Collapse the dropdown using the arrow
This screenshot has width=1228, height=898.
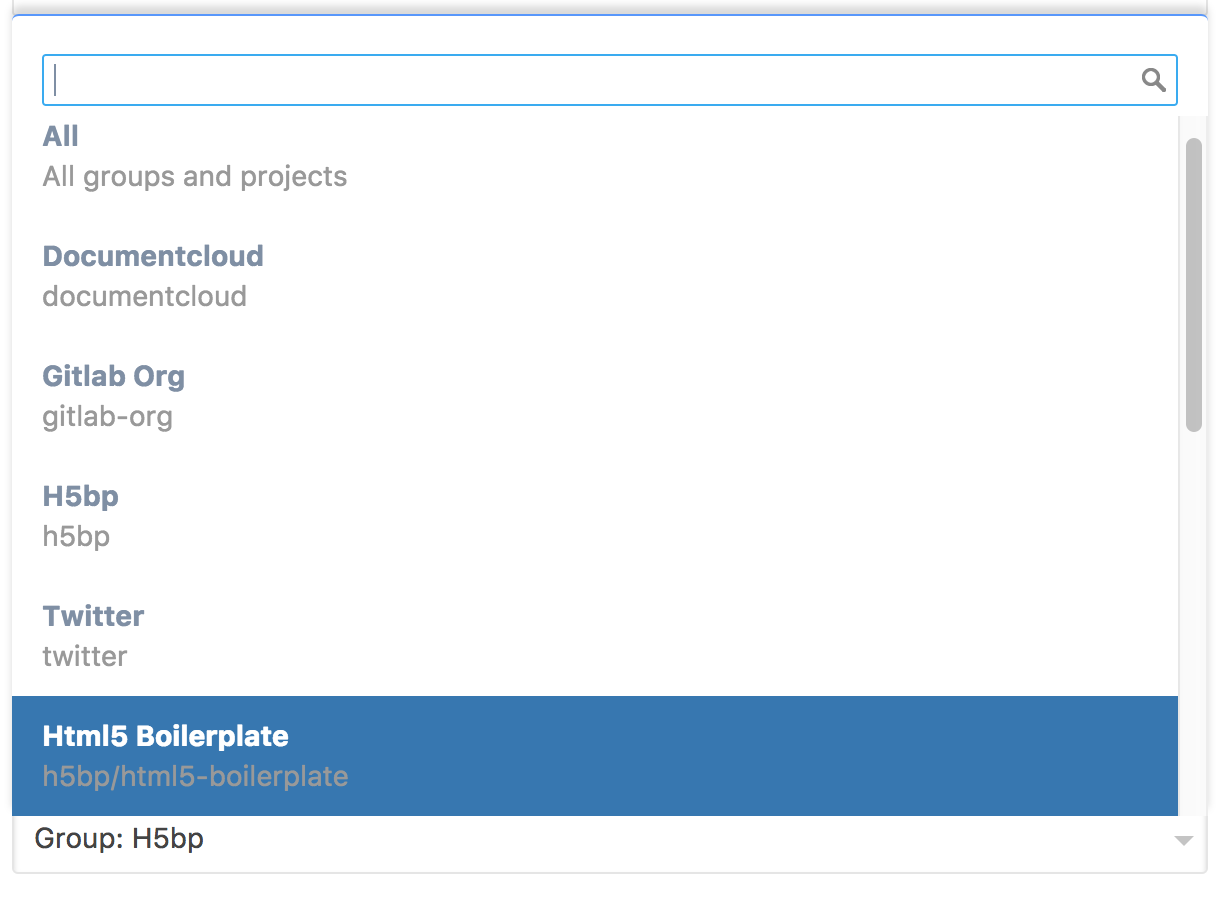1184,841
